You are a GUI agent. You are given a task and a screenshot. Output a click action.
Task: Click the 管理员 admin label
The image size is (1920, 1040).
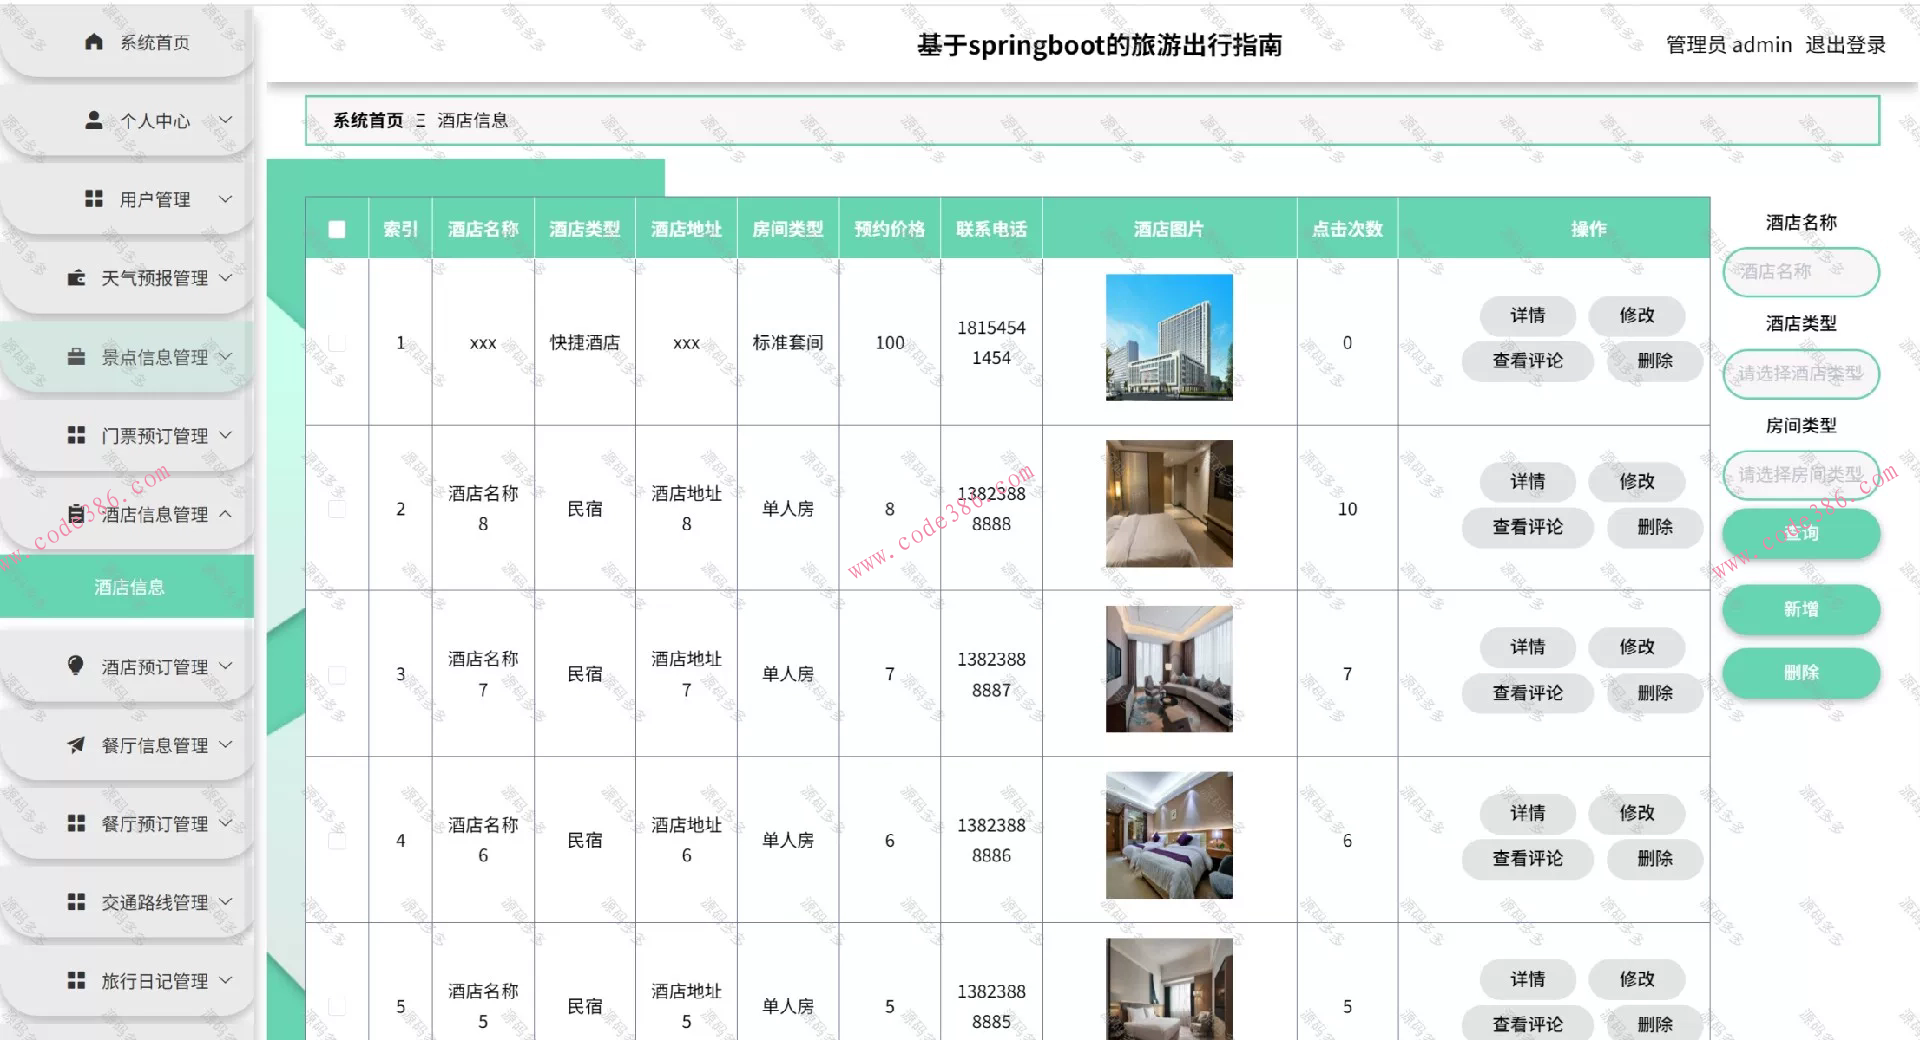(1728, 45)
